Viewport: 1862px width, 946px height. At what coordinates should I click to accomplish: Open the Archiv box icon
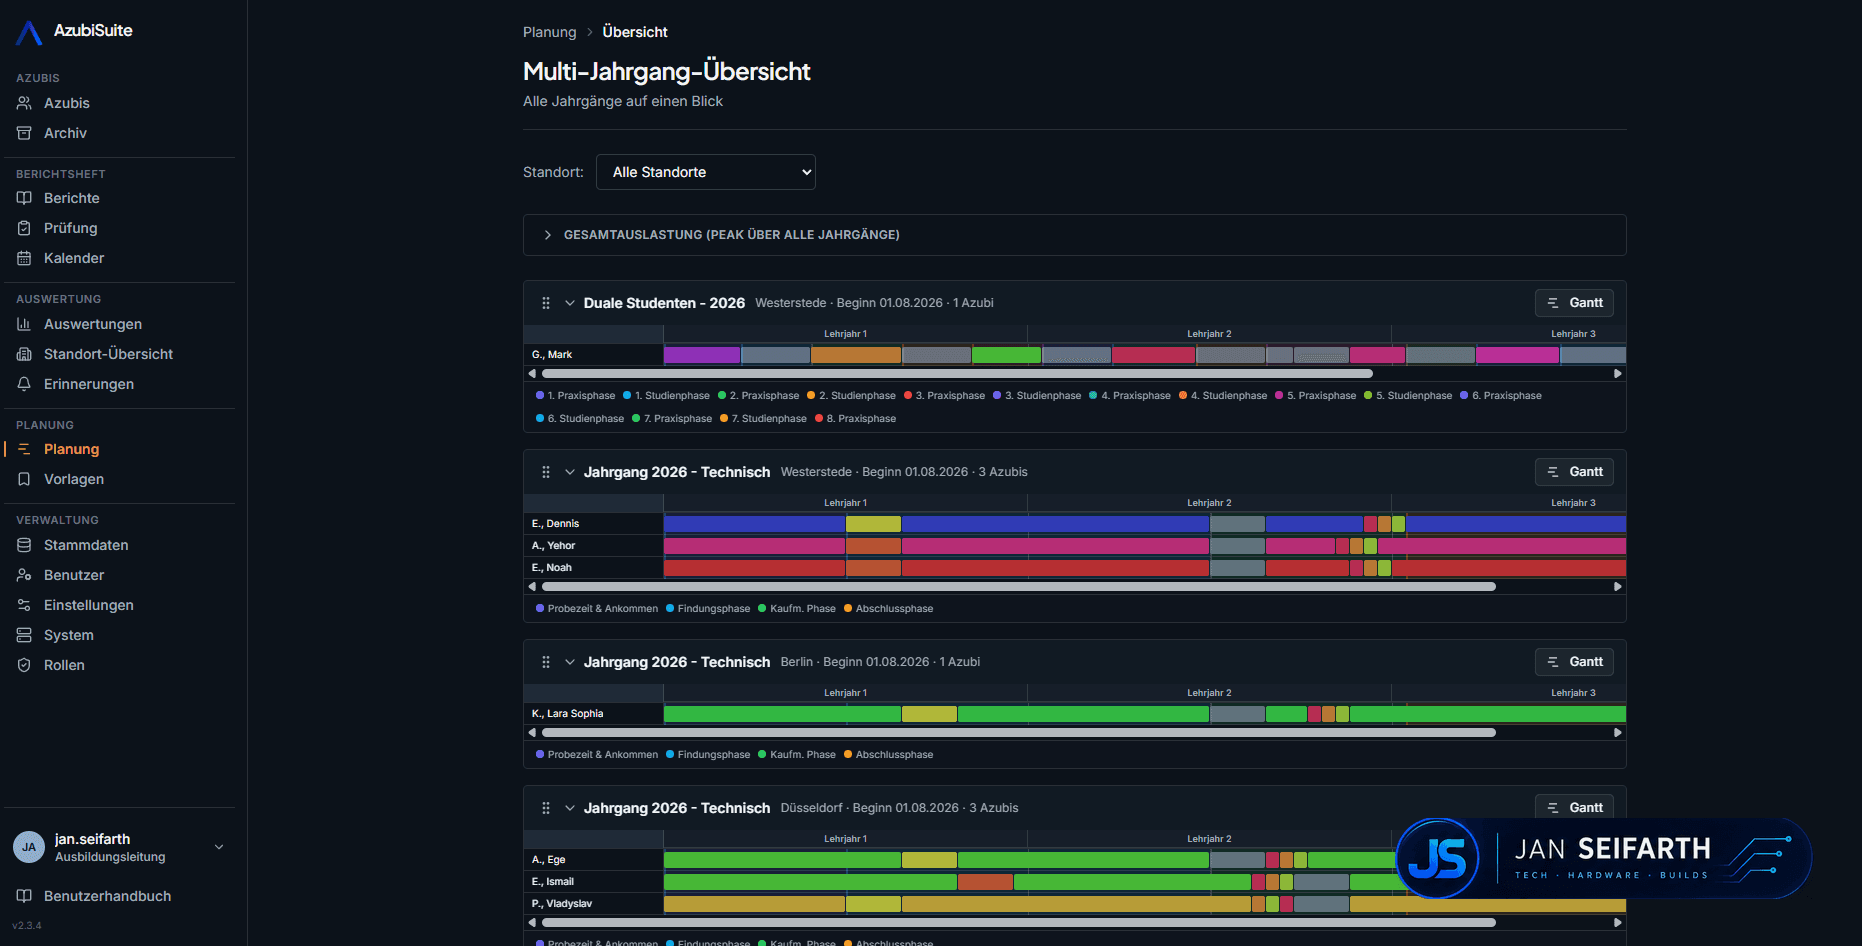24,133
